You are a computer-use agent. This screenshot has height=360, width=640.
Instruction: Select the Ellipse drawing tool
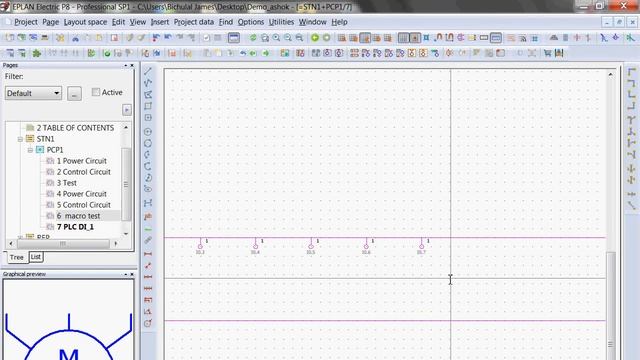[148, 189]
